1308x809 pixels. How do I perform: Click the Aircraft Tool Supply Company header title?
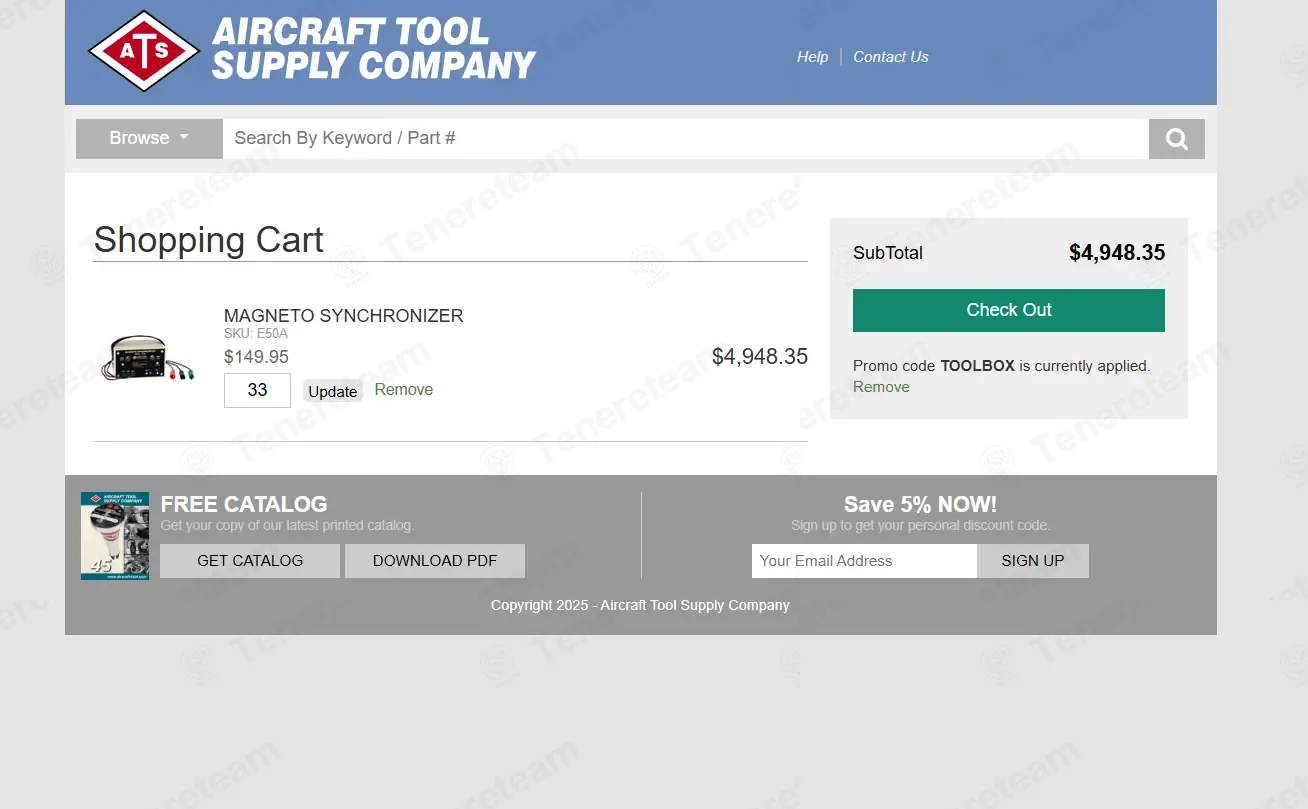pyautogui.click(x=373, y=49)
